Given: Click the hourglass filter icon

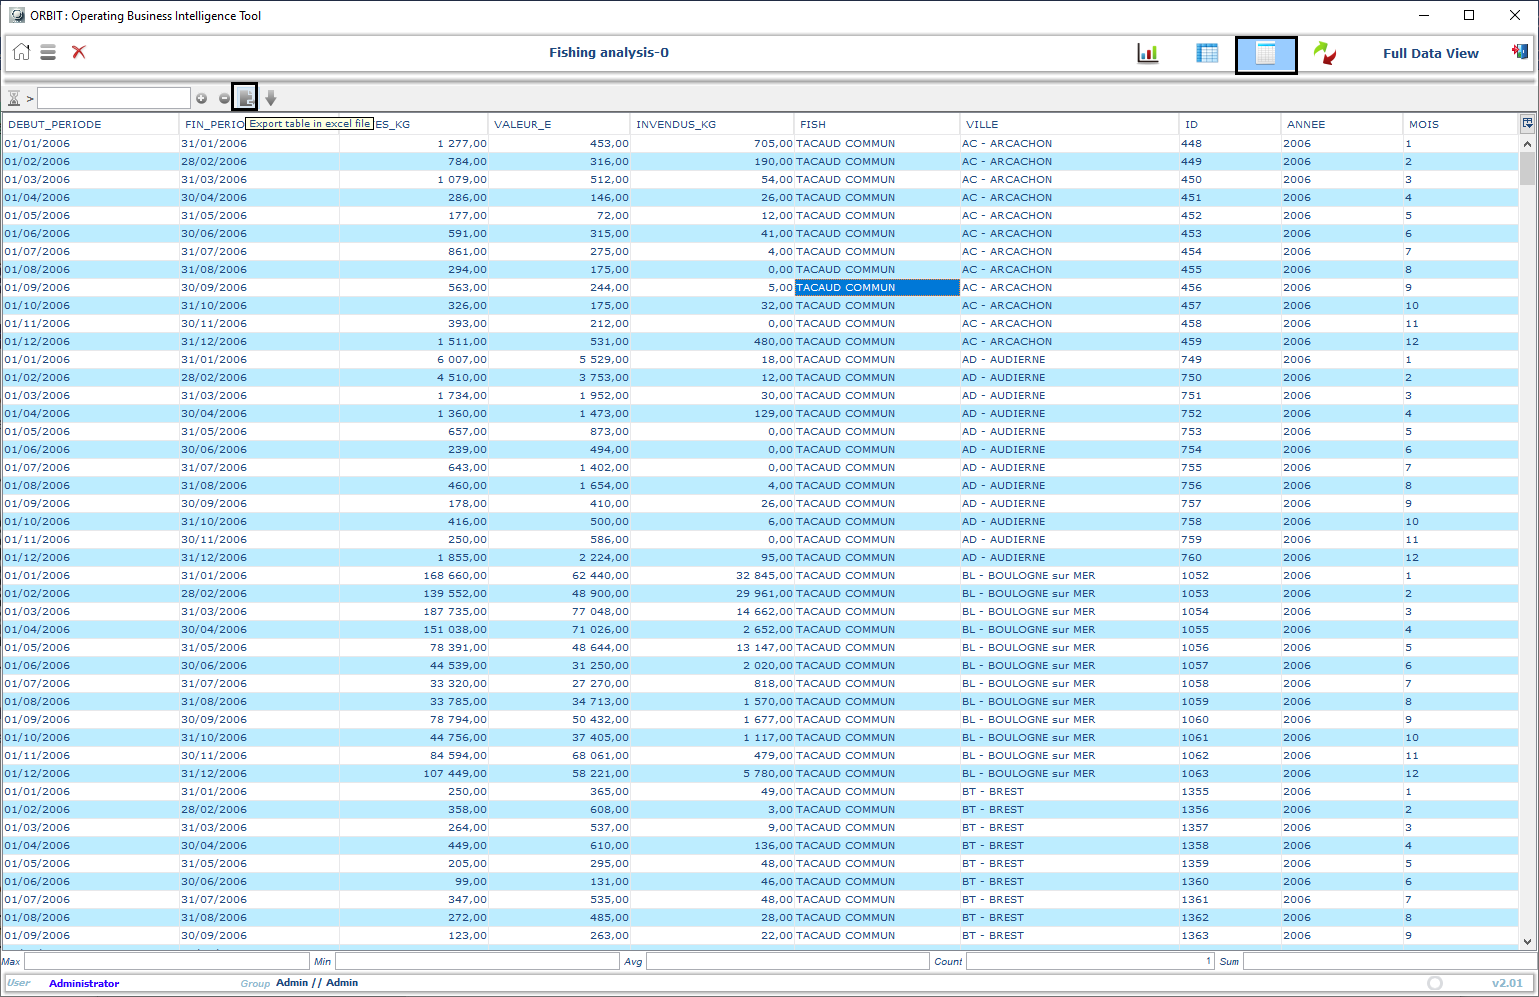Looking at the screenshot, I should [x=14, y=98].
